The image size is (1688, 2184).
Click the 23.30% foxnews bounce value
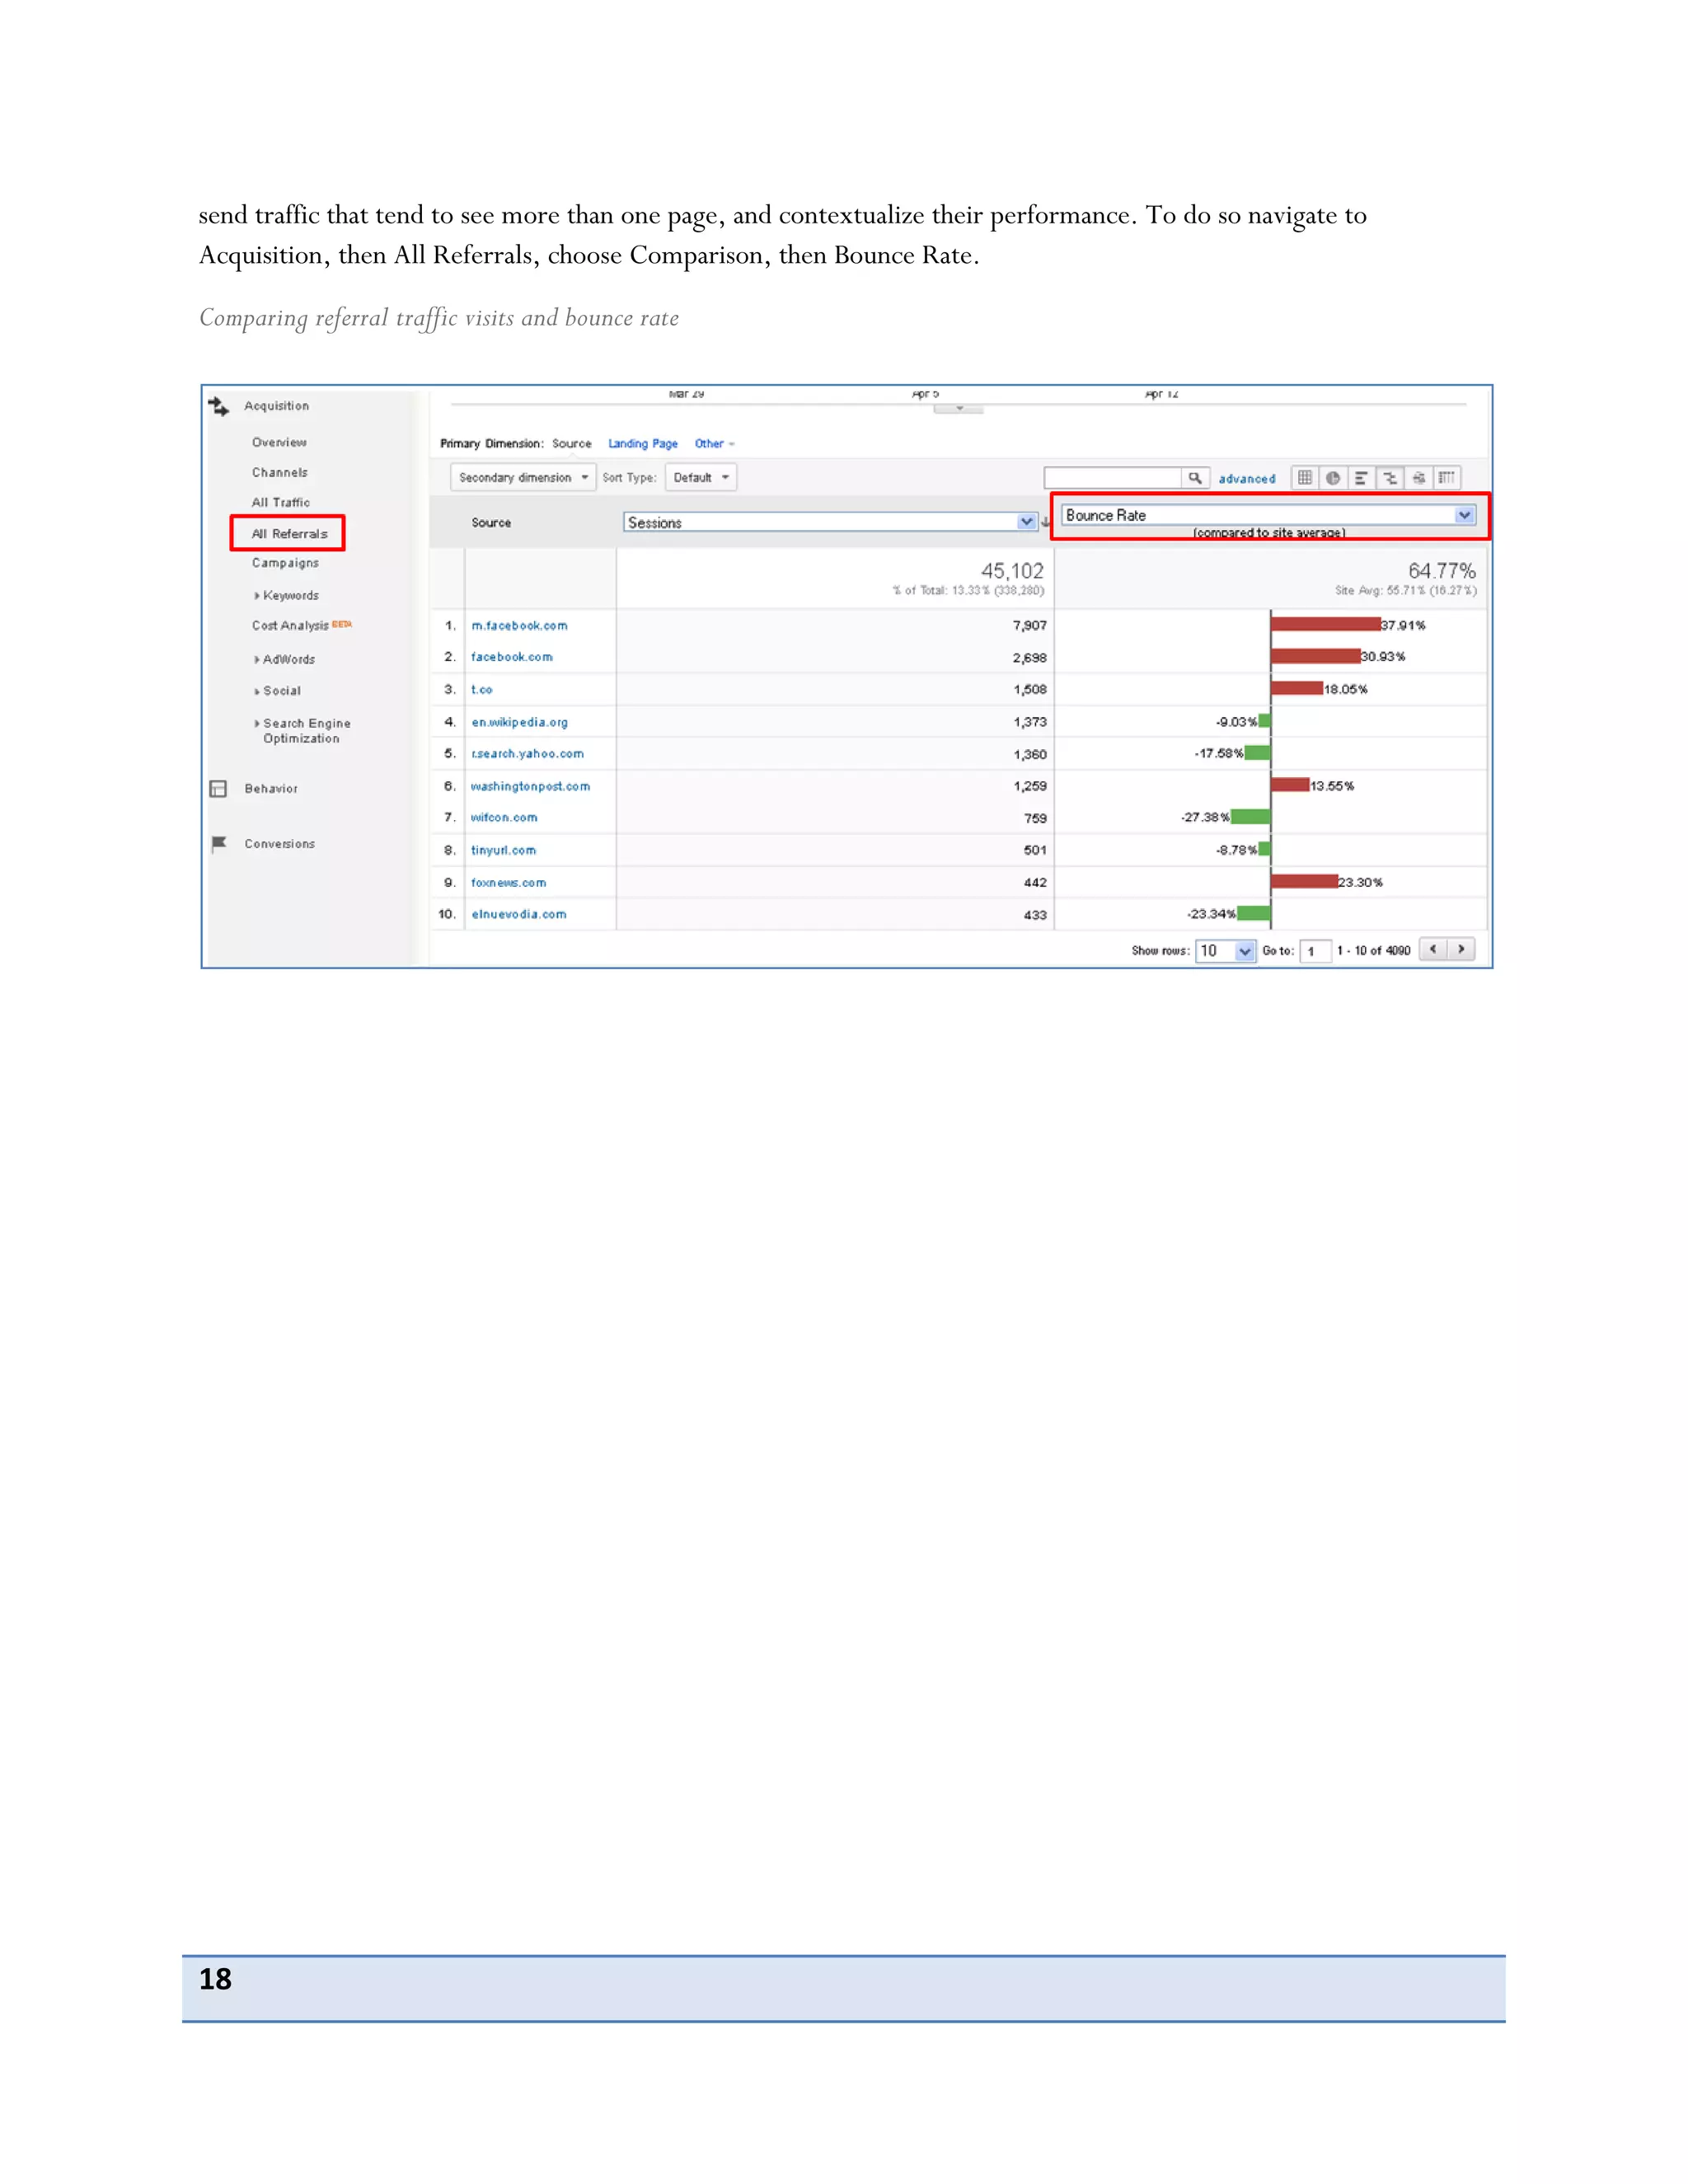click(1361, 883)
